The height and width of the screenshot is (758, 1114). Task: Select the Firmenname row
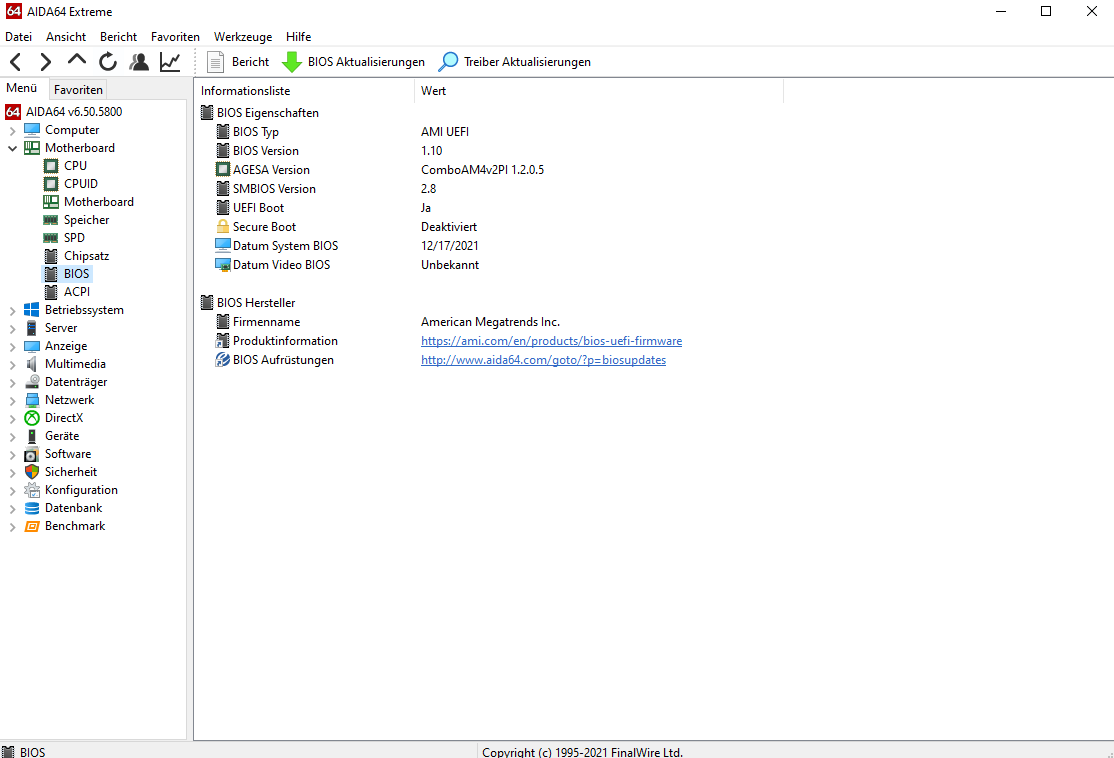(x=490, y=322)
